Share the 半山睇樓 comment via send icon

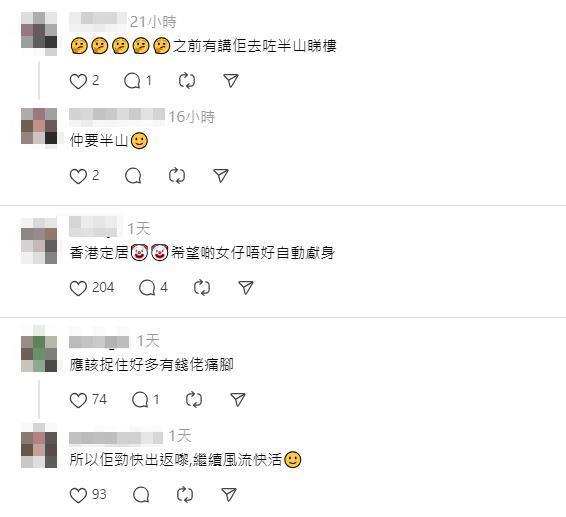[x=231, y=81]
